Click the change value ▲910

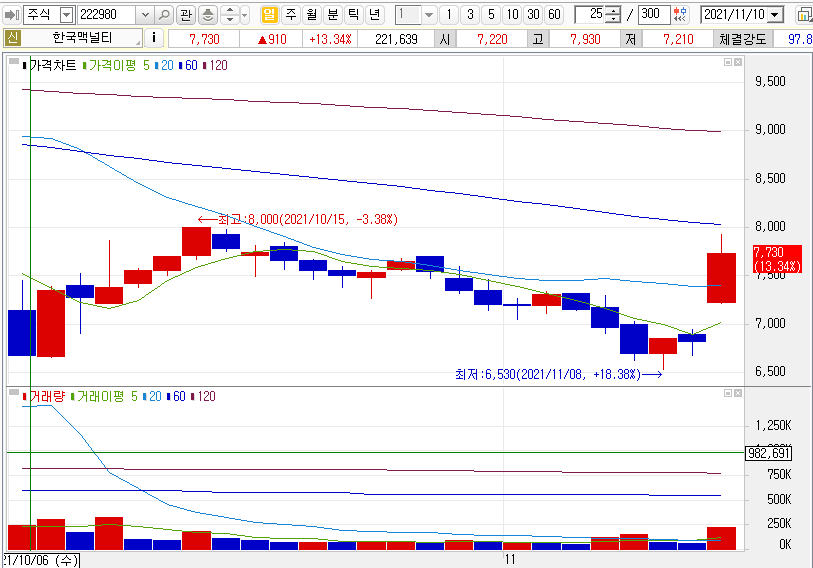tap(271, 39)
